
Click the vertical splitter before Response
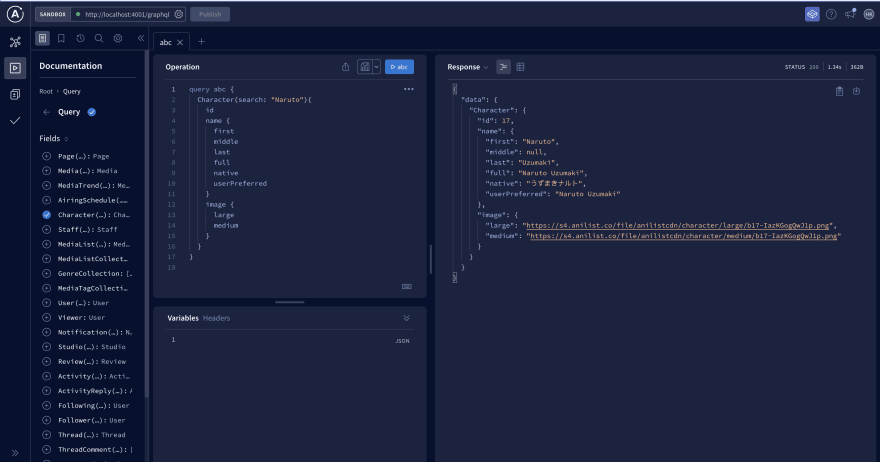pos(430,259)
